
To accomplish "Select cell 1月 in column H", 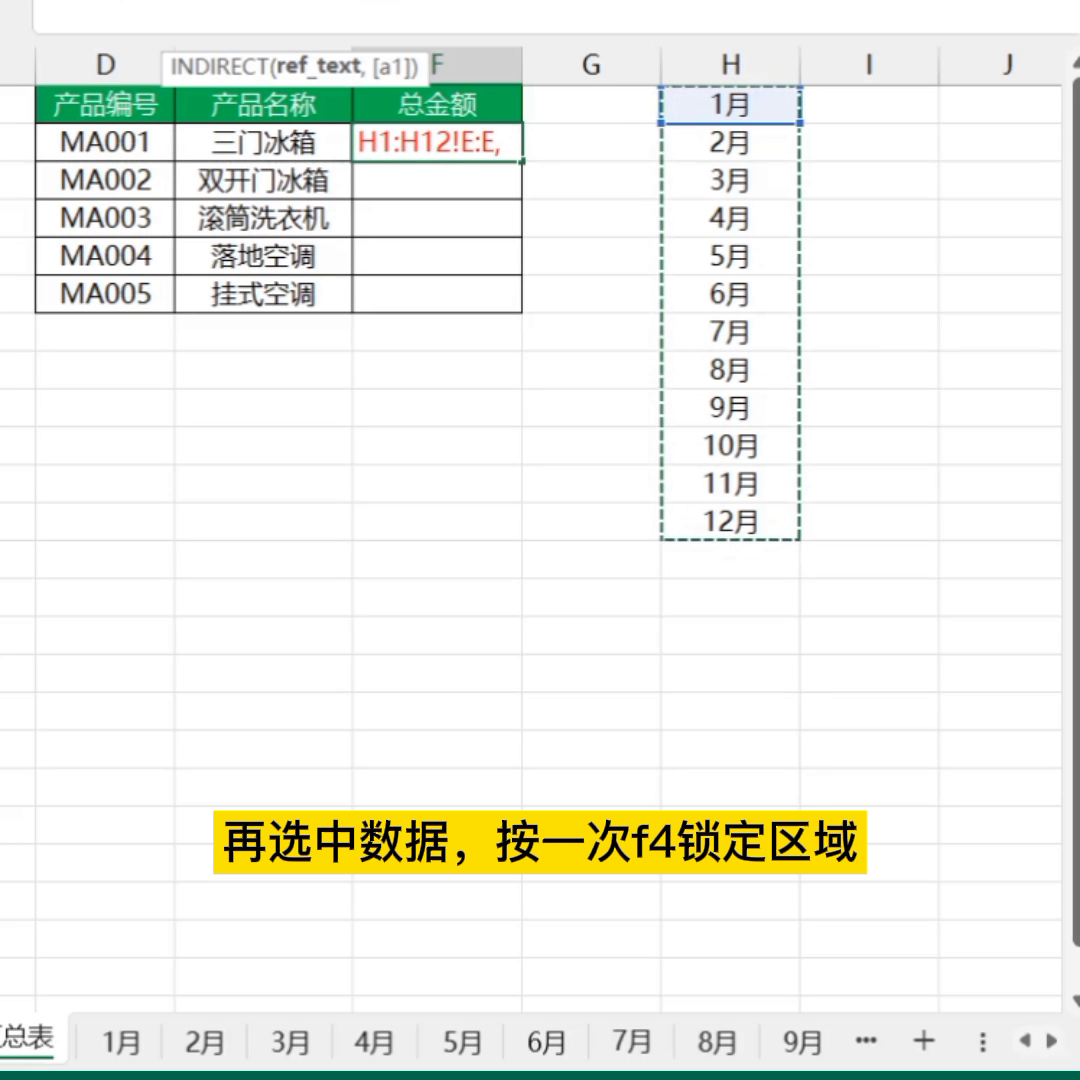I will (730, 105).
